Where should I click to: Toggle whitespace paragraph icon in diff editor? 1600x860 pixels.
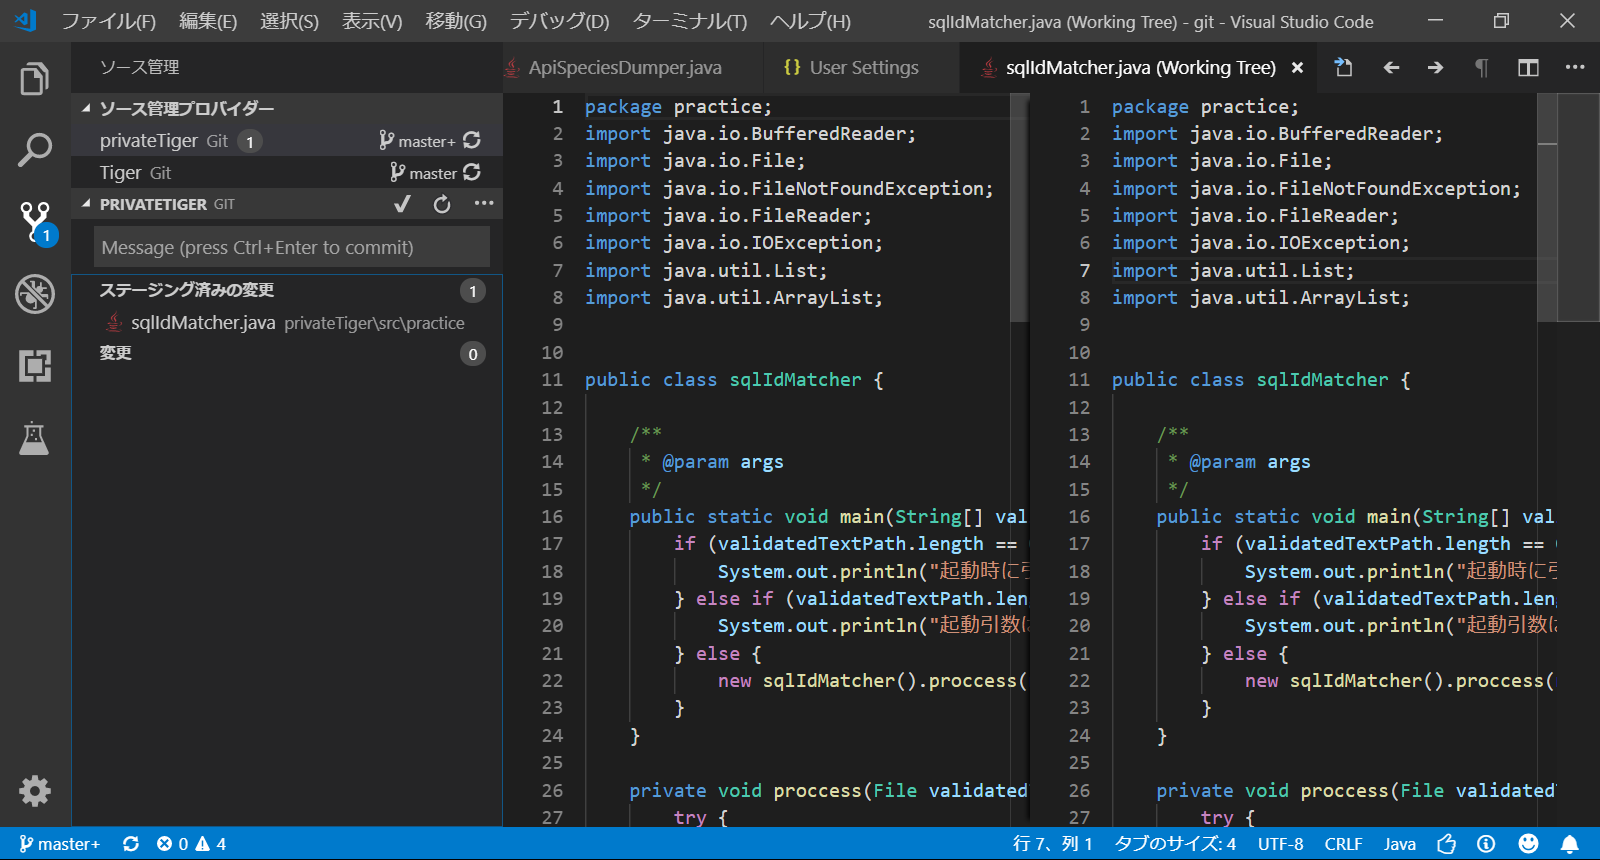1482,67
